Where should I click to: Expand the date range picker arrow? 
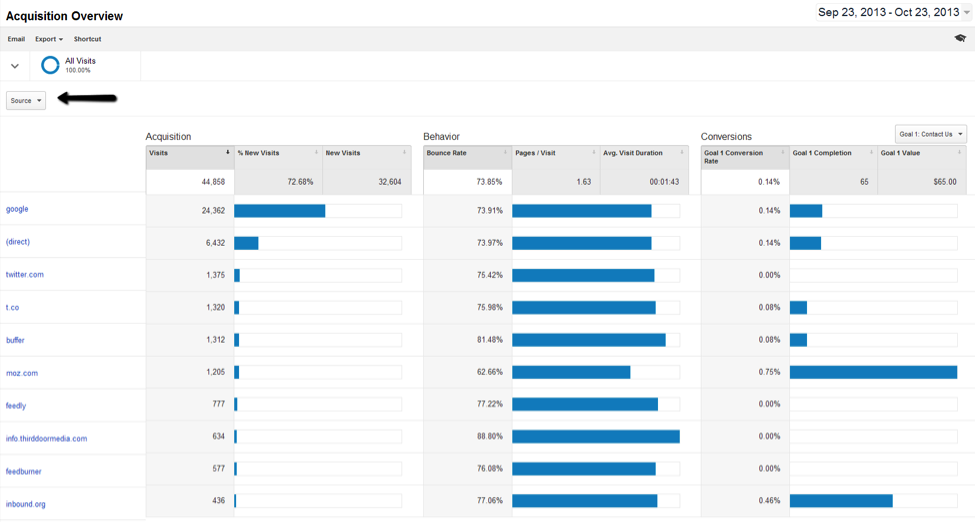click(966, 13)
